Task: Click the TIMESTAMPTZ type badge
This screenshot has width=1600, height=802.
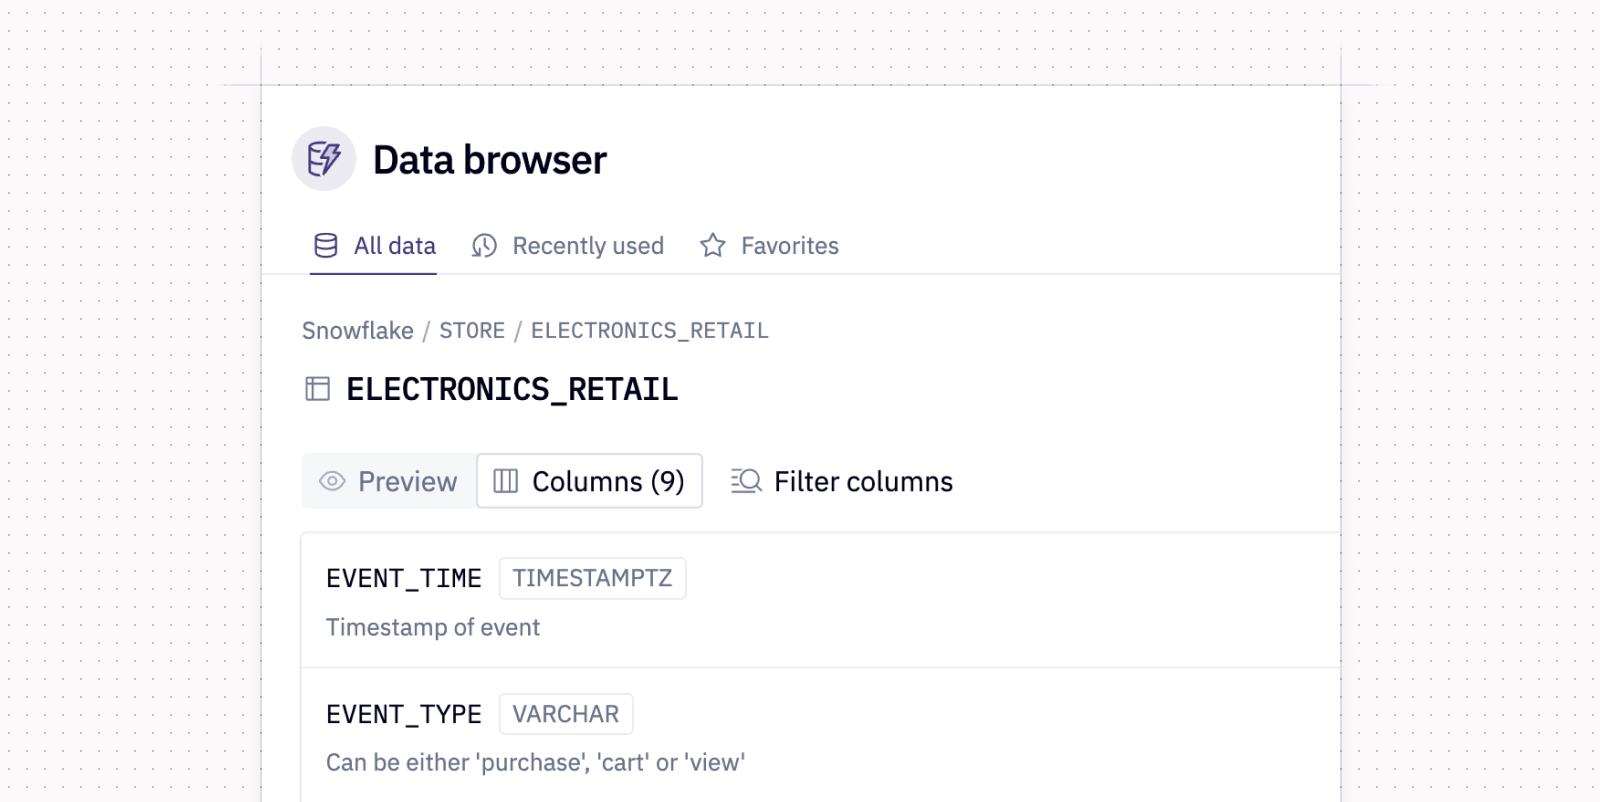Action: (x=592, y=578)
